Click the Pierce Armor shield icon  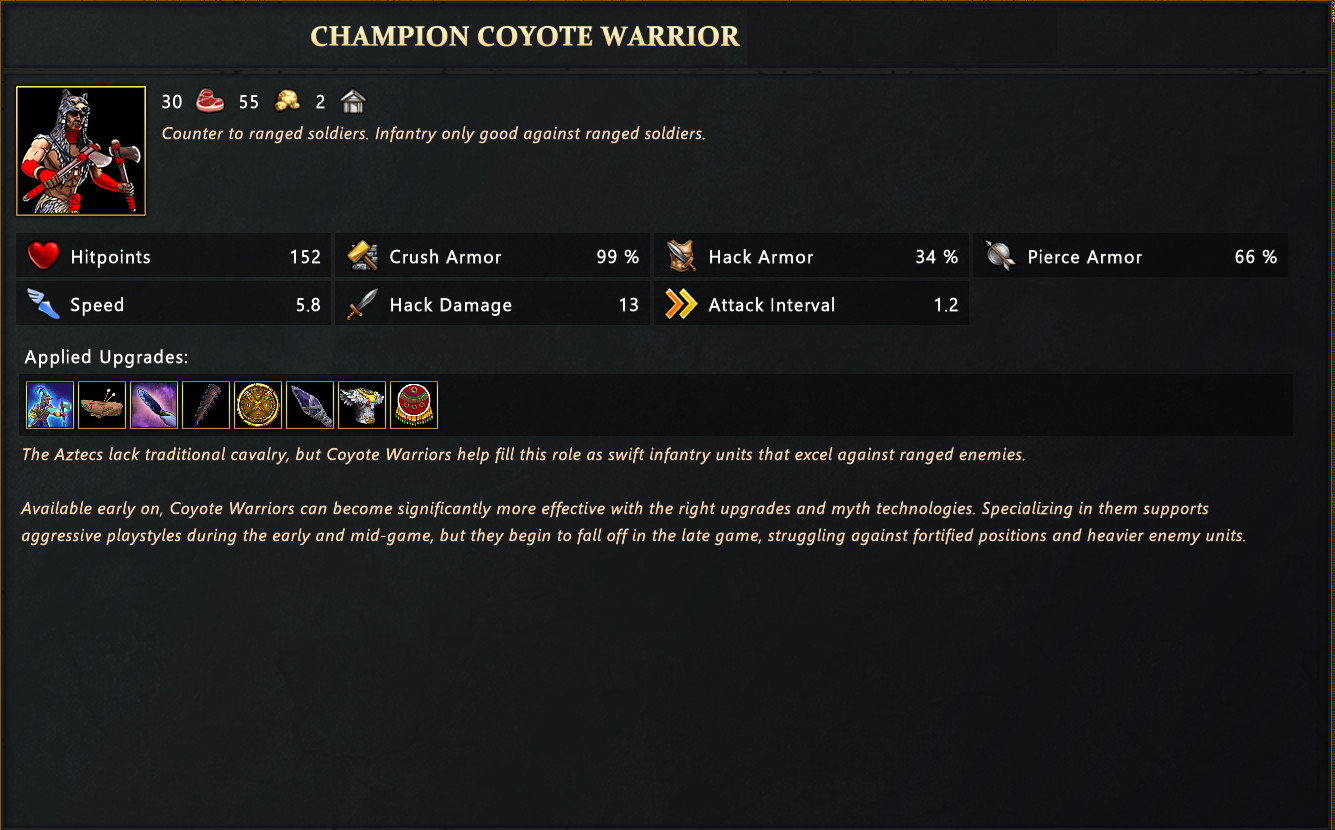(999, 257)
